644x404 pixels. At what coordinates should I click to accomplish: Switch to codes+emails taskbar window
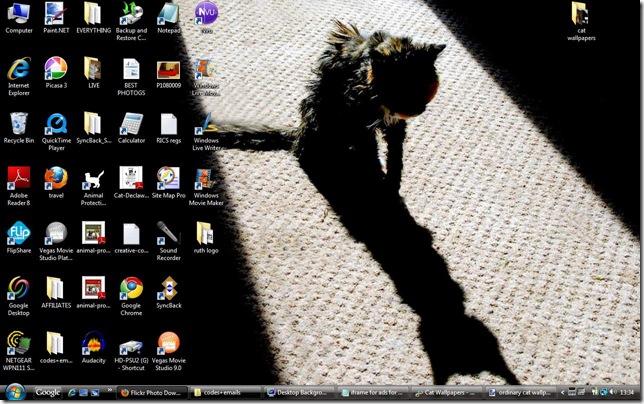click(226, 393)
